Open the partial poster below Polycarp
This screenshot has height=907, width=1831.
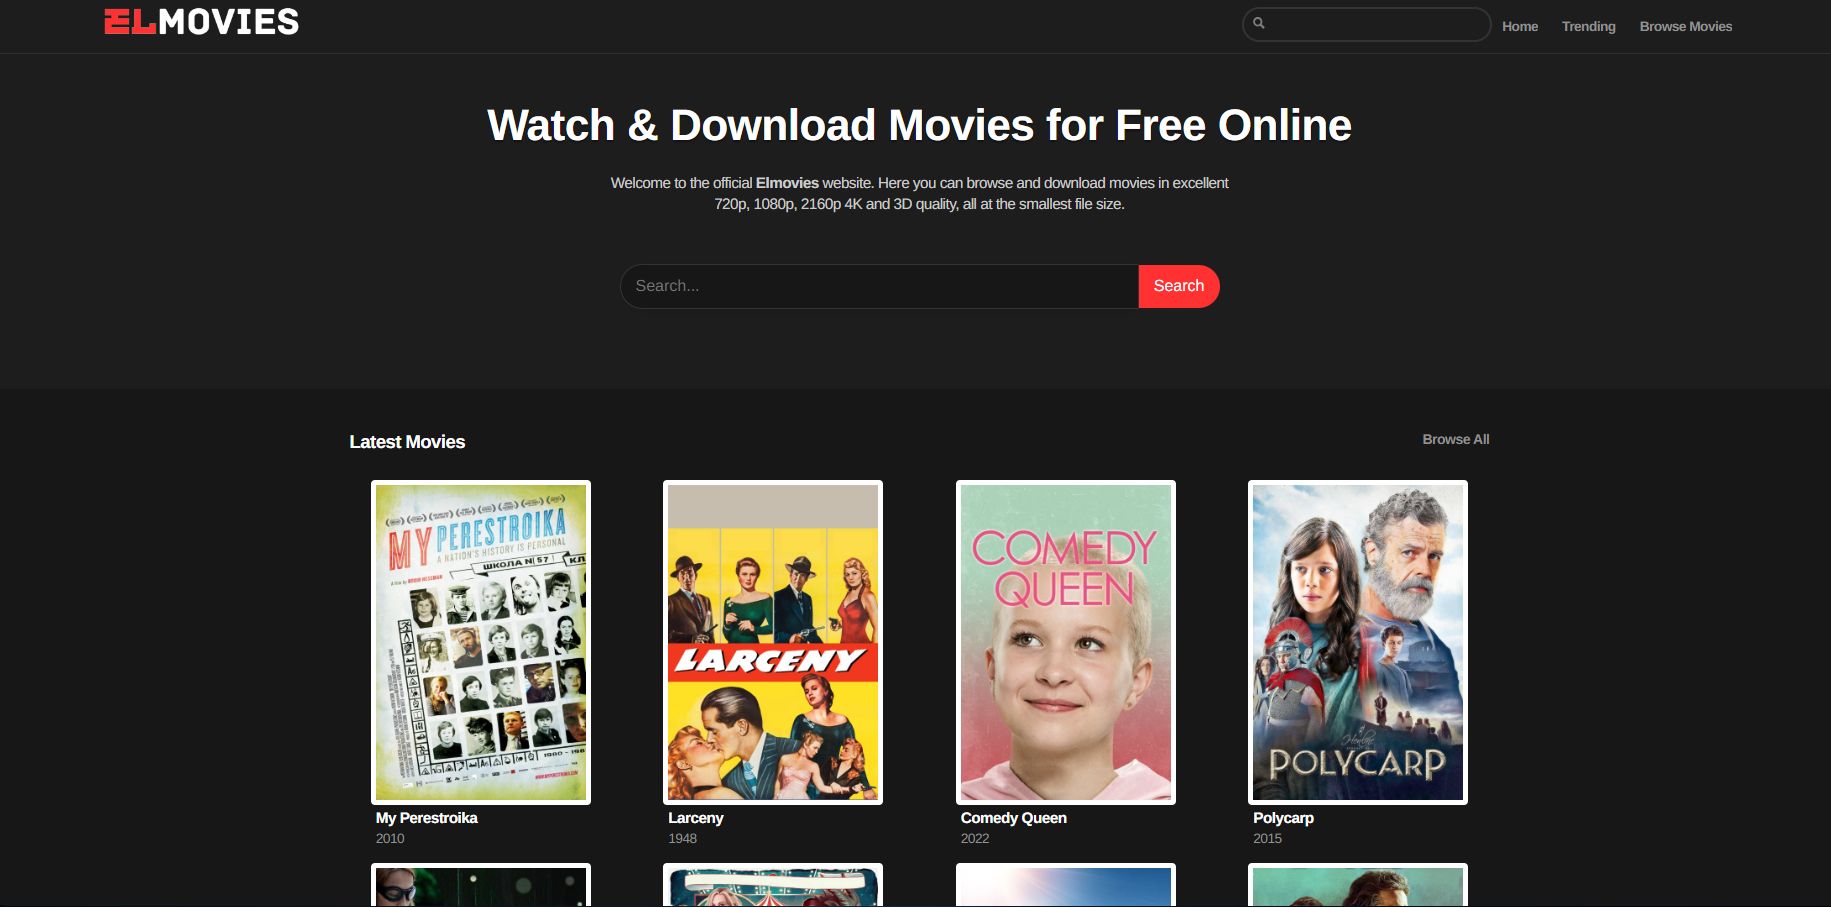pyautogui.click(x=1358, y=885)
